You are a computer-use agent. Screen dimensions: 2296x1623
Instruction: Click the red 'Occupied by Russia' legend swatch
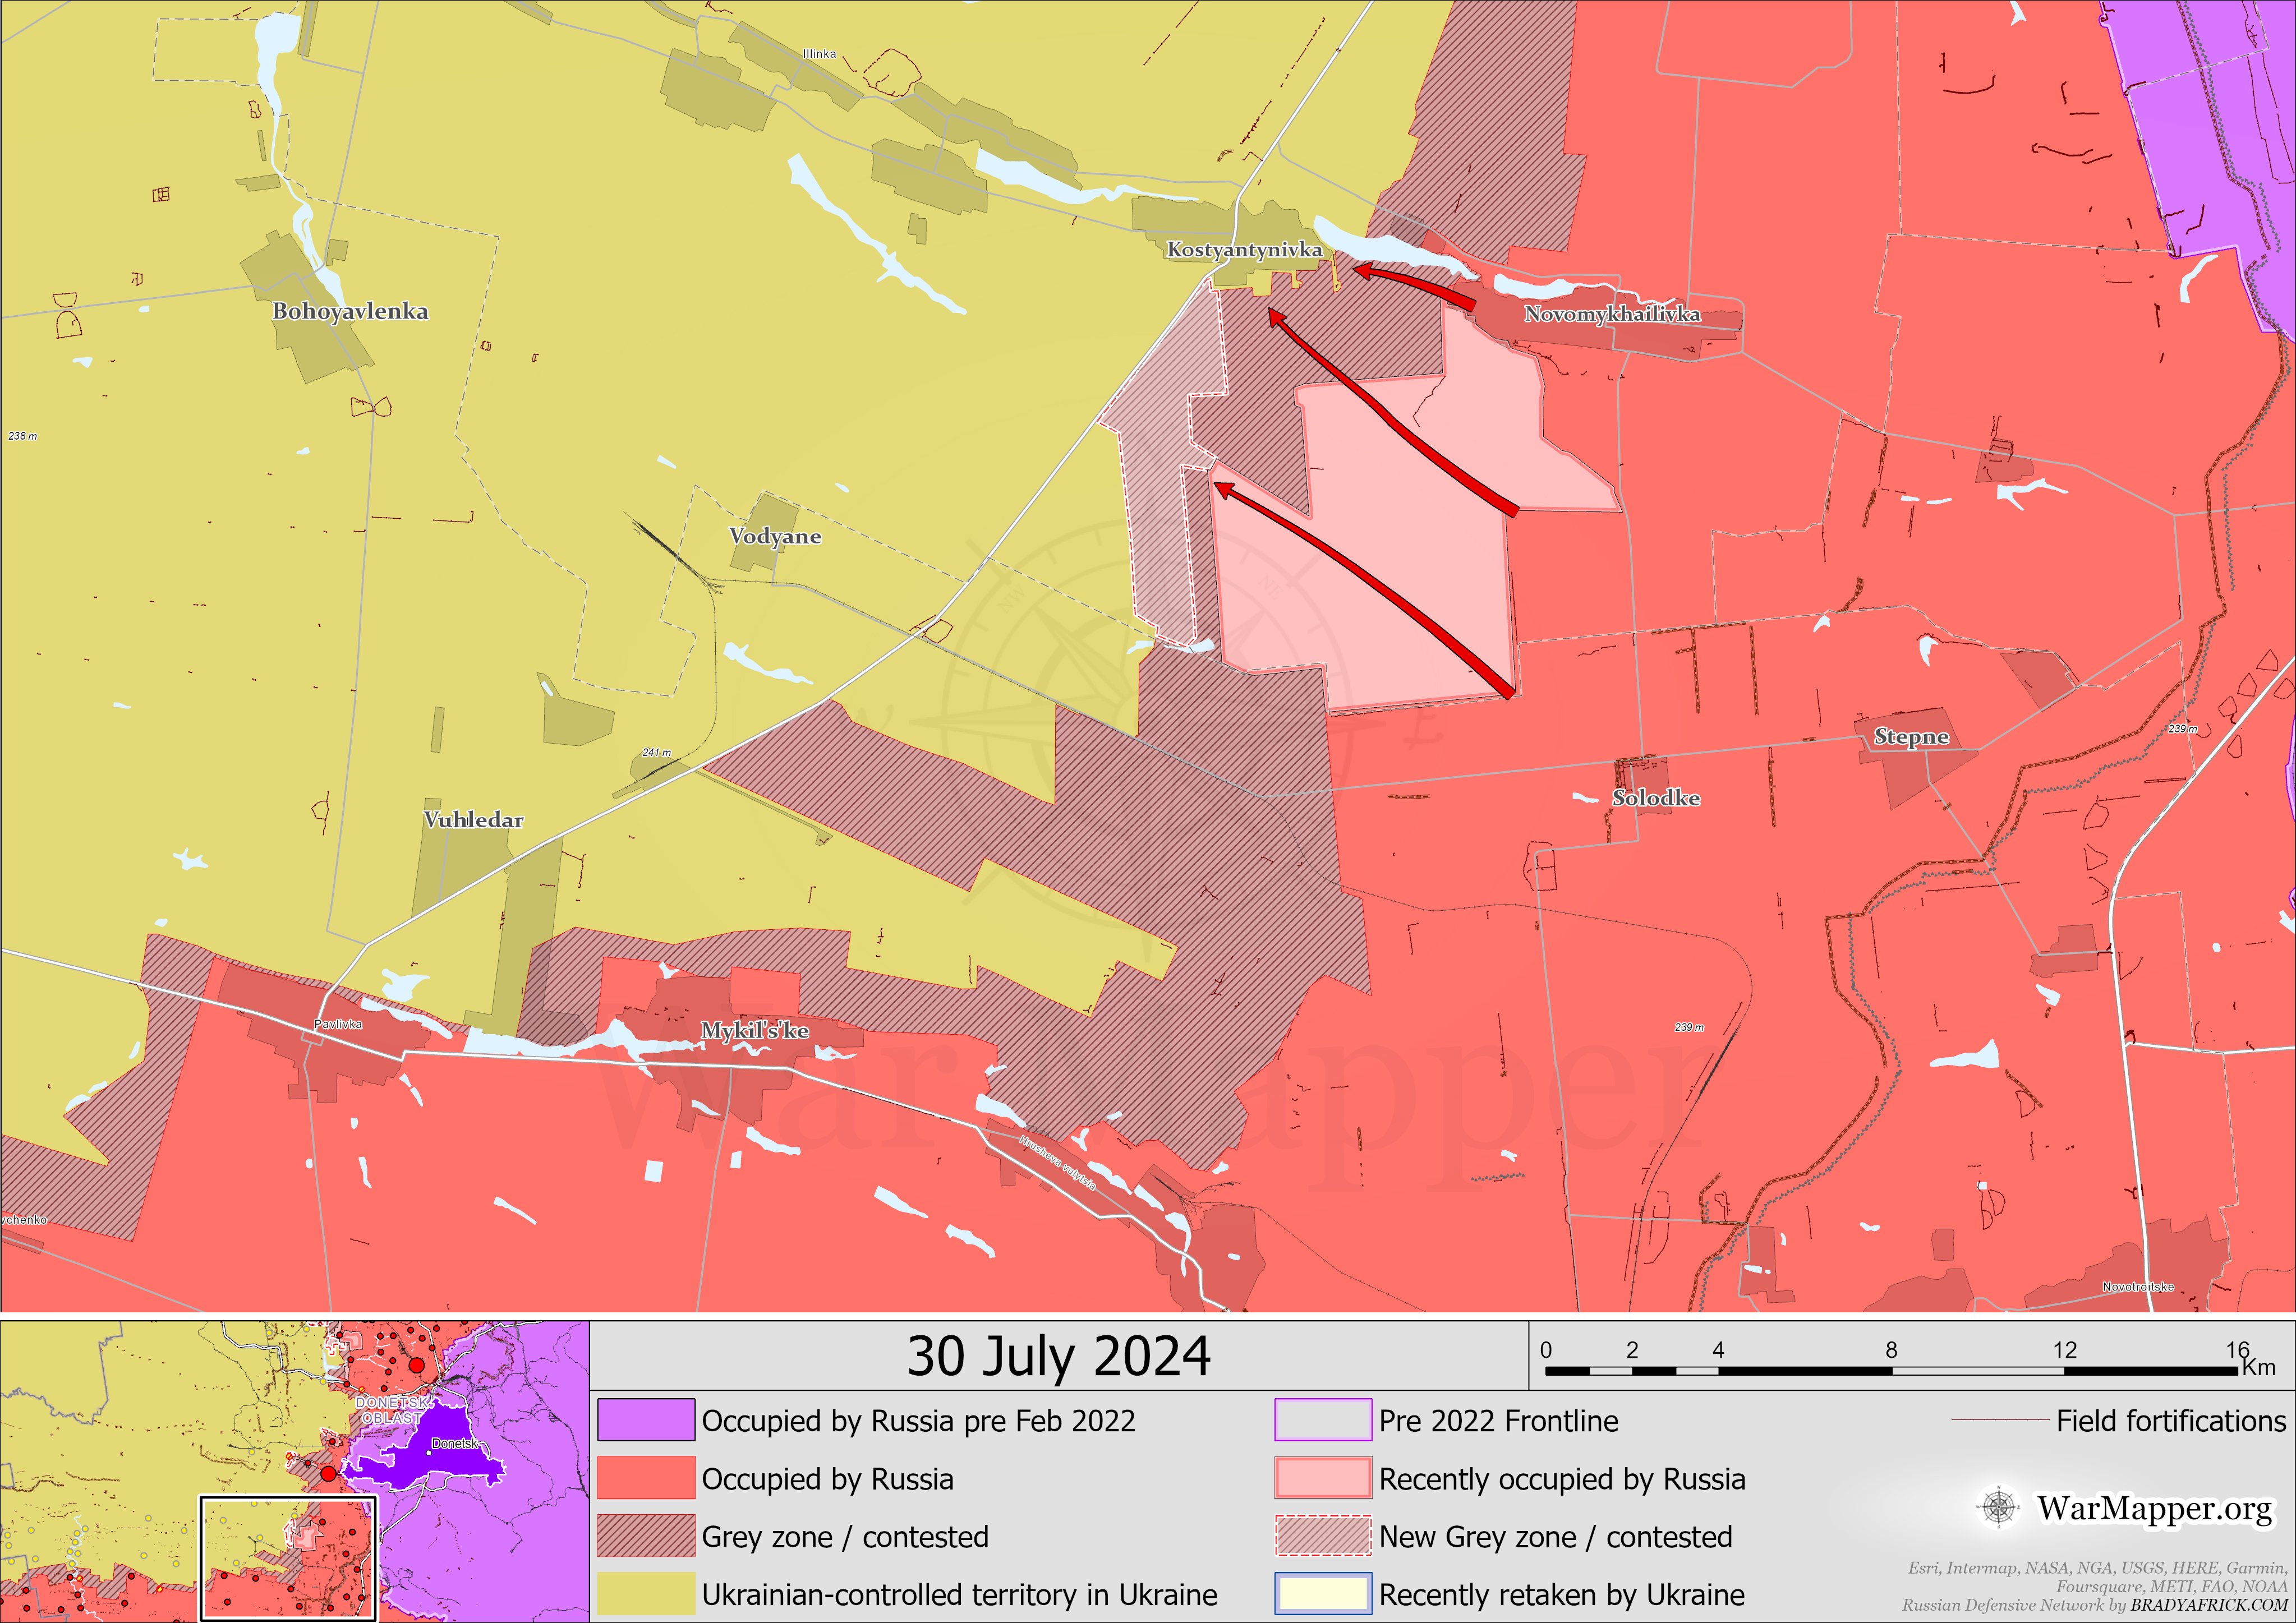pyautogui.click(x=646, y=1478)
